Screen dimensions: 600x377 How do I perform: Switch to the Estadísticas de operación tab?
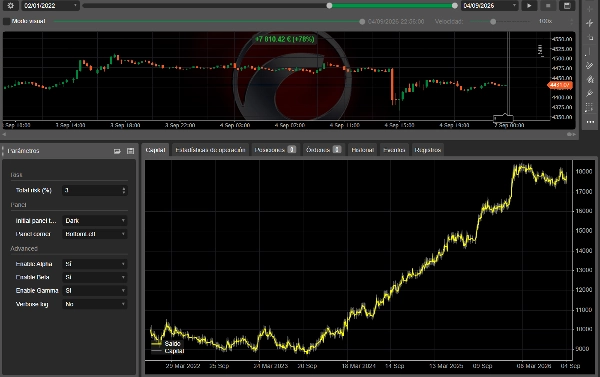pyautogui.click(x=210, y=150)
